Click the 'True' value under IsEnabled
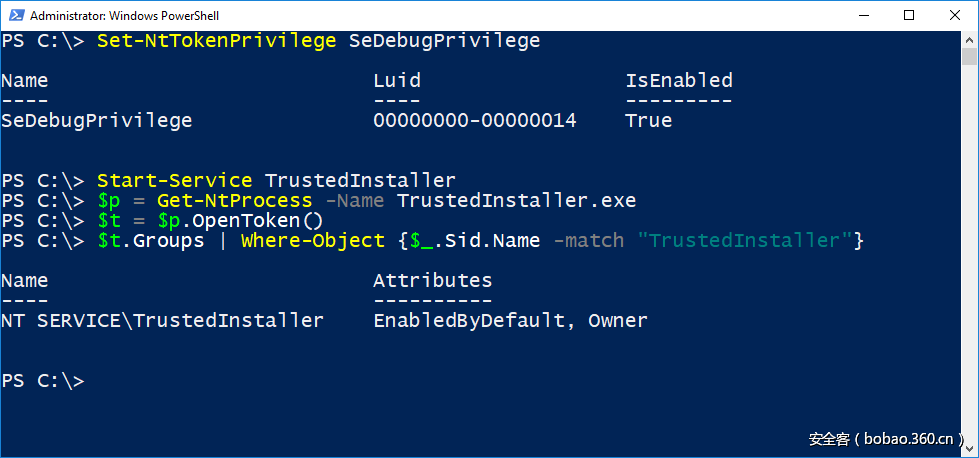Screen dimensions: 979x458 (649, 121)
